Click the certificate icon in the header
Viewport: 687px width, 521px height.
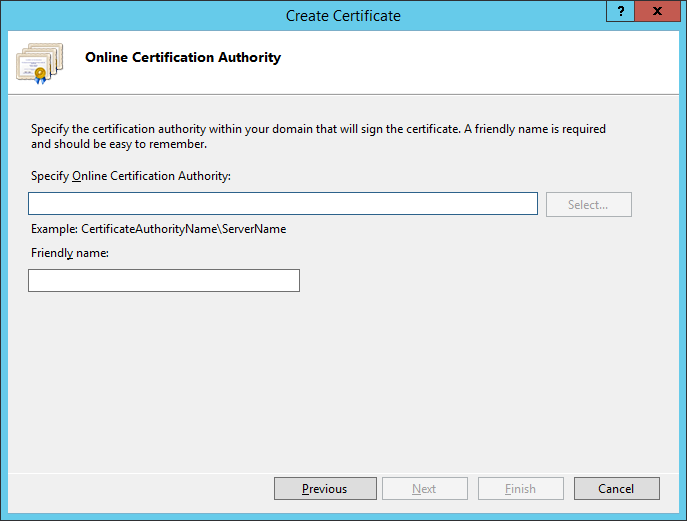[39, 62]
